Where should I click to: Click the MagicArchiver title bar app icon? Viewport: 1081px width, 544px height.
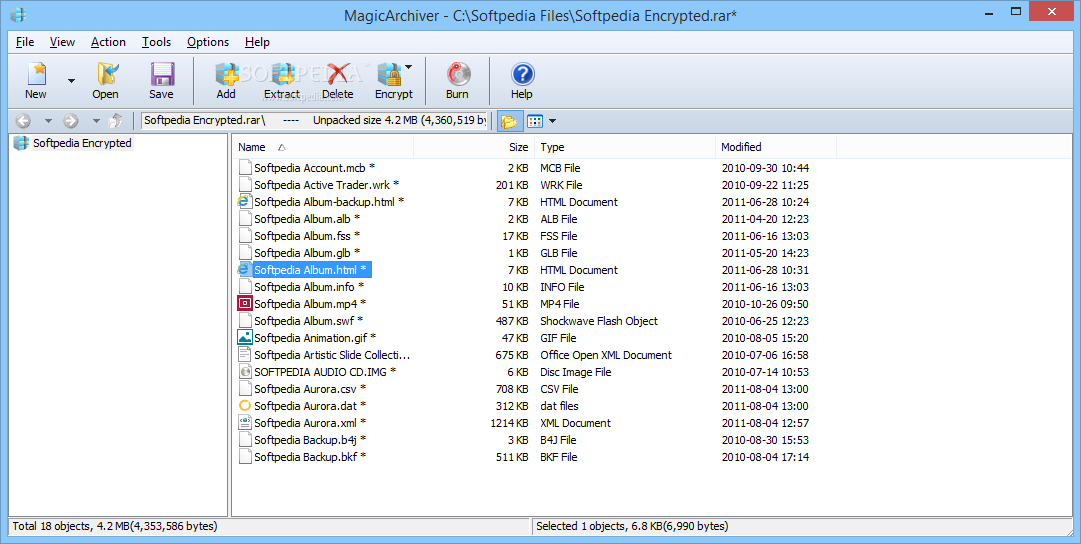click(19, 14)
